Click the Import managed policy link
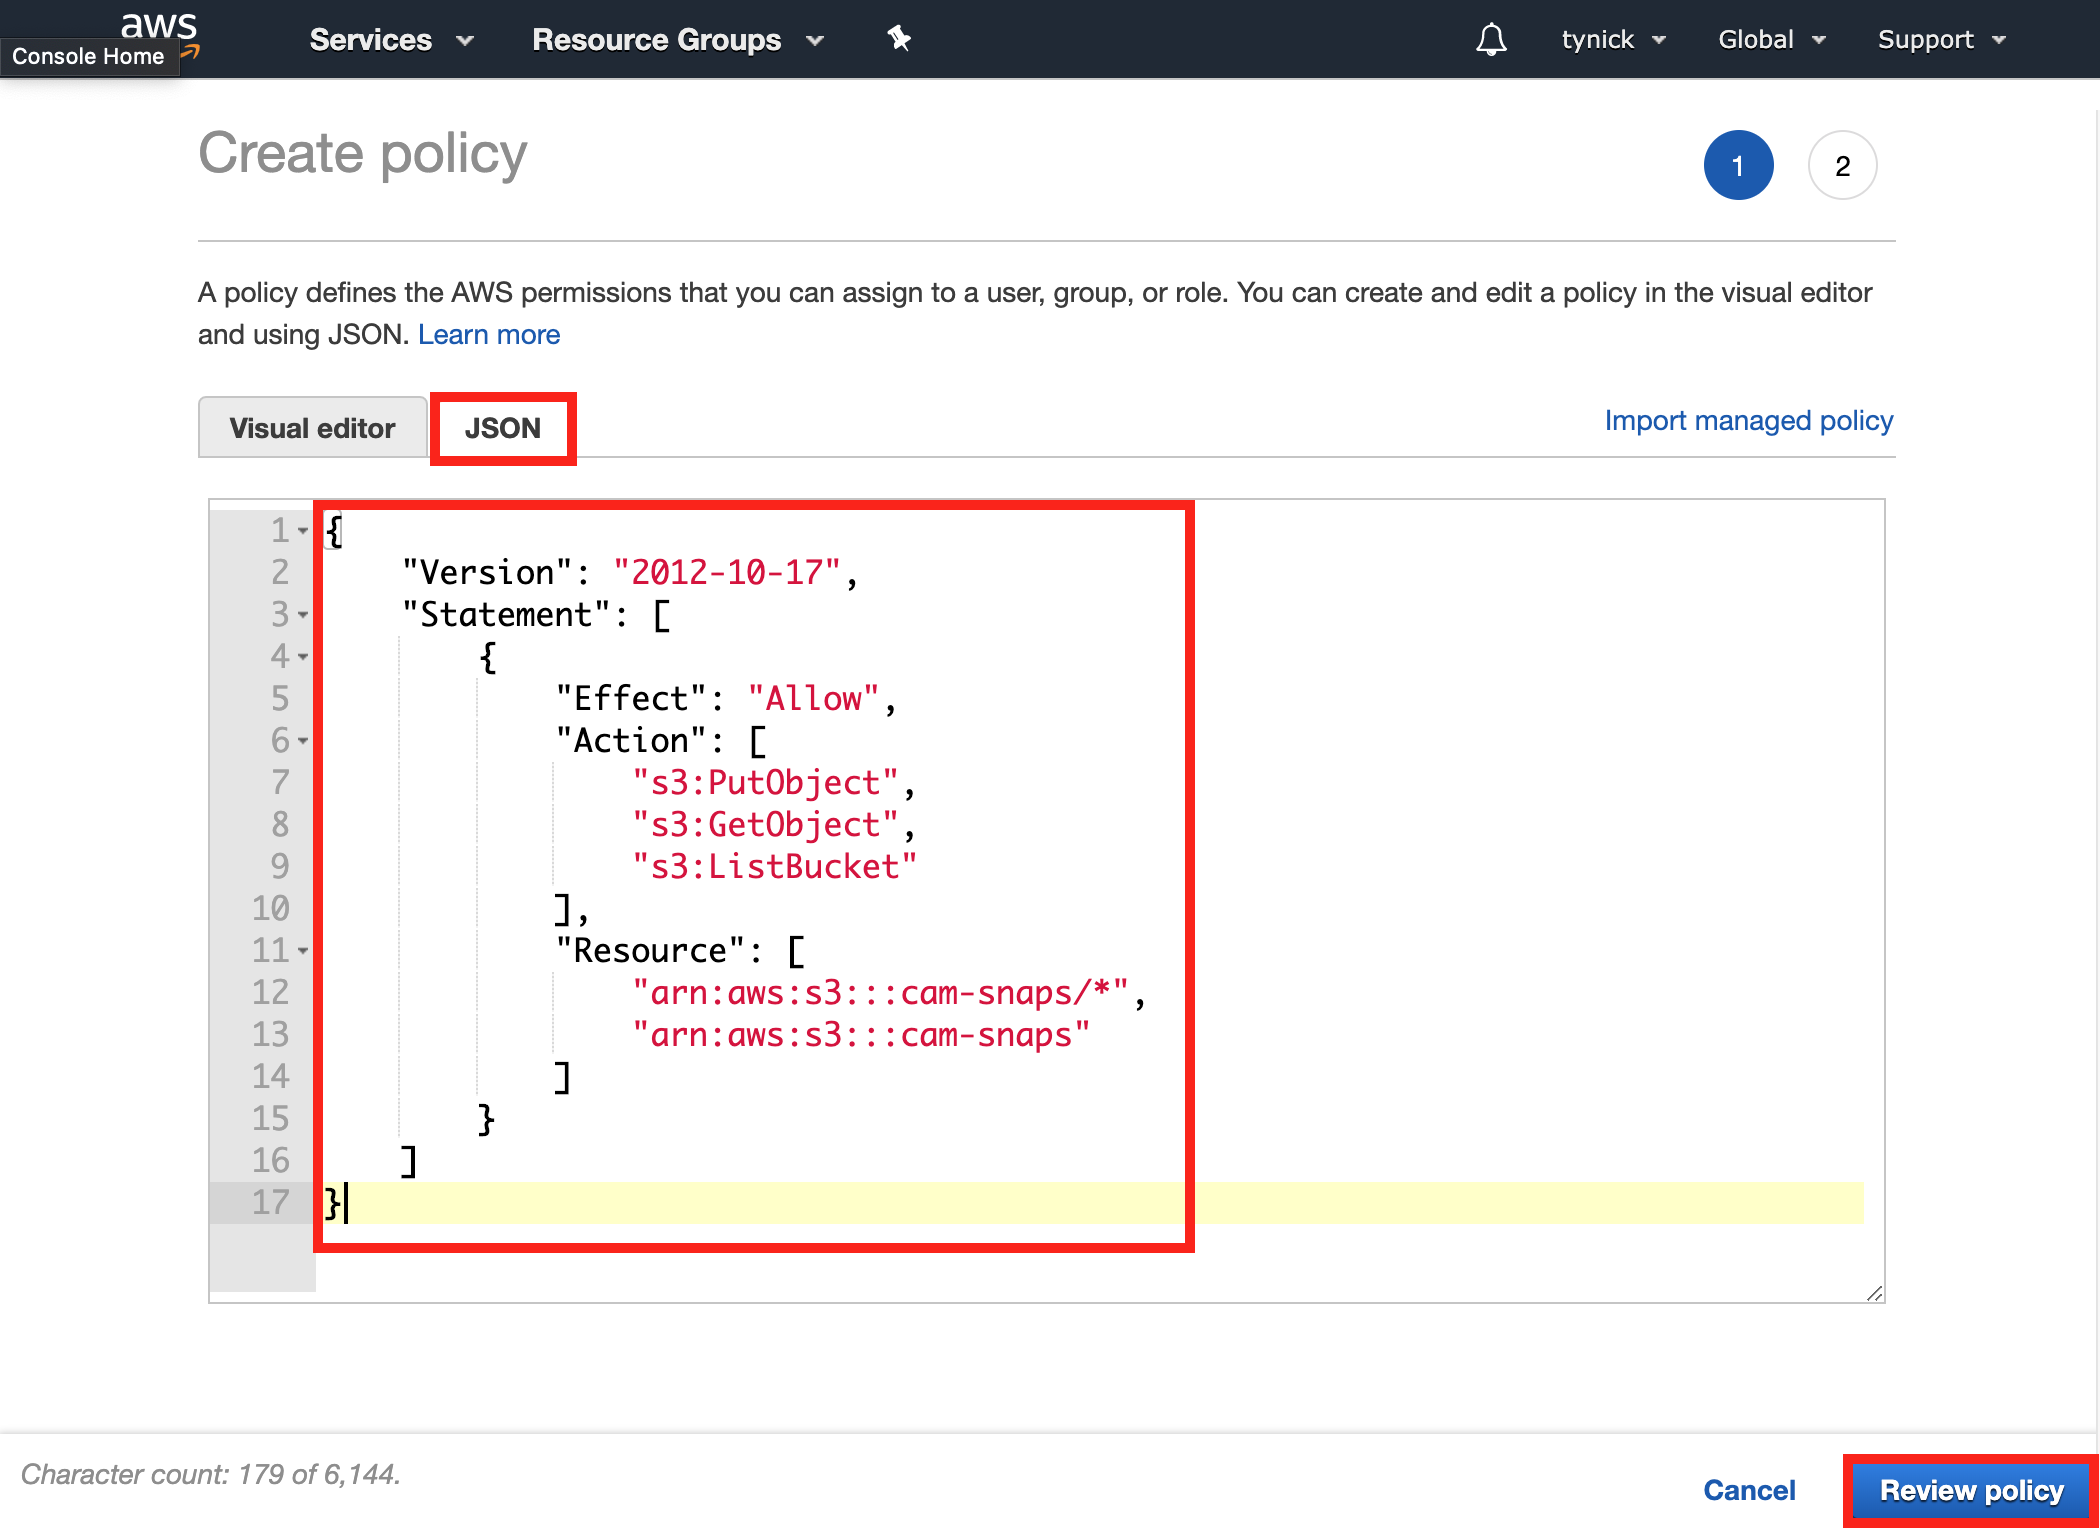2100x1528 pixels. pyautogui.click(x=1748, y=419)
